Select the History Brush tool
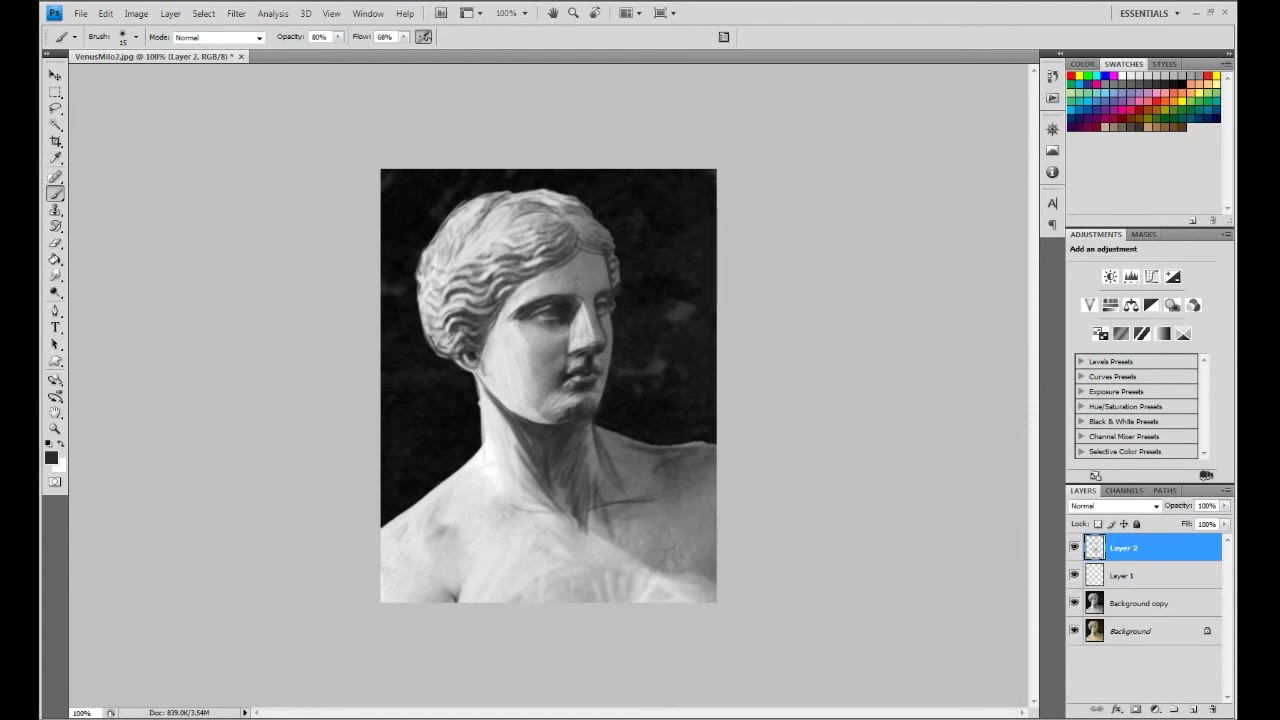The height and width of the screenshot is (720, 1280). coord(55,227)
